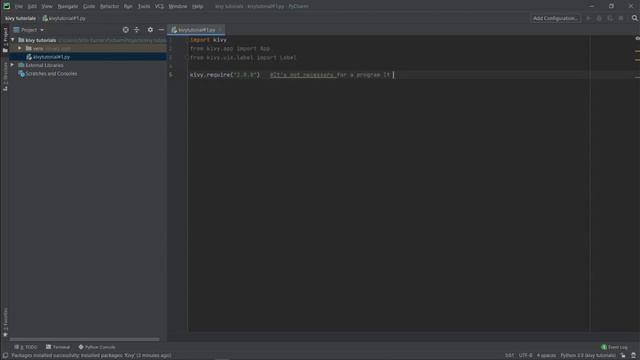Open the TODO tool window
Image resolution: width=640 pixels, height=360 pixels.
(26, 347)
